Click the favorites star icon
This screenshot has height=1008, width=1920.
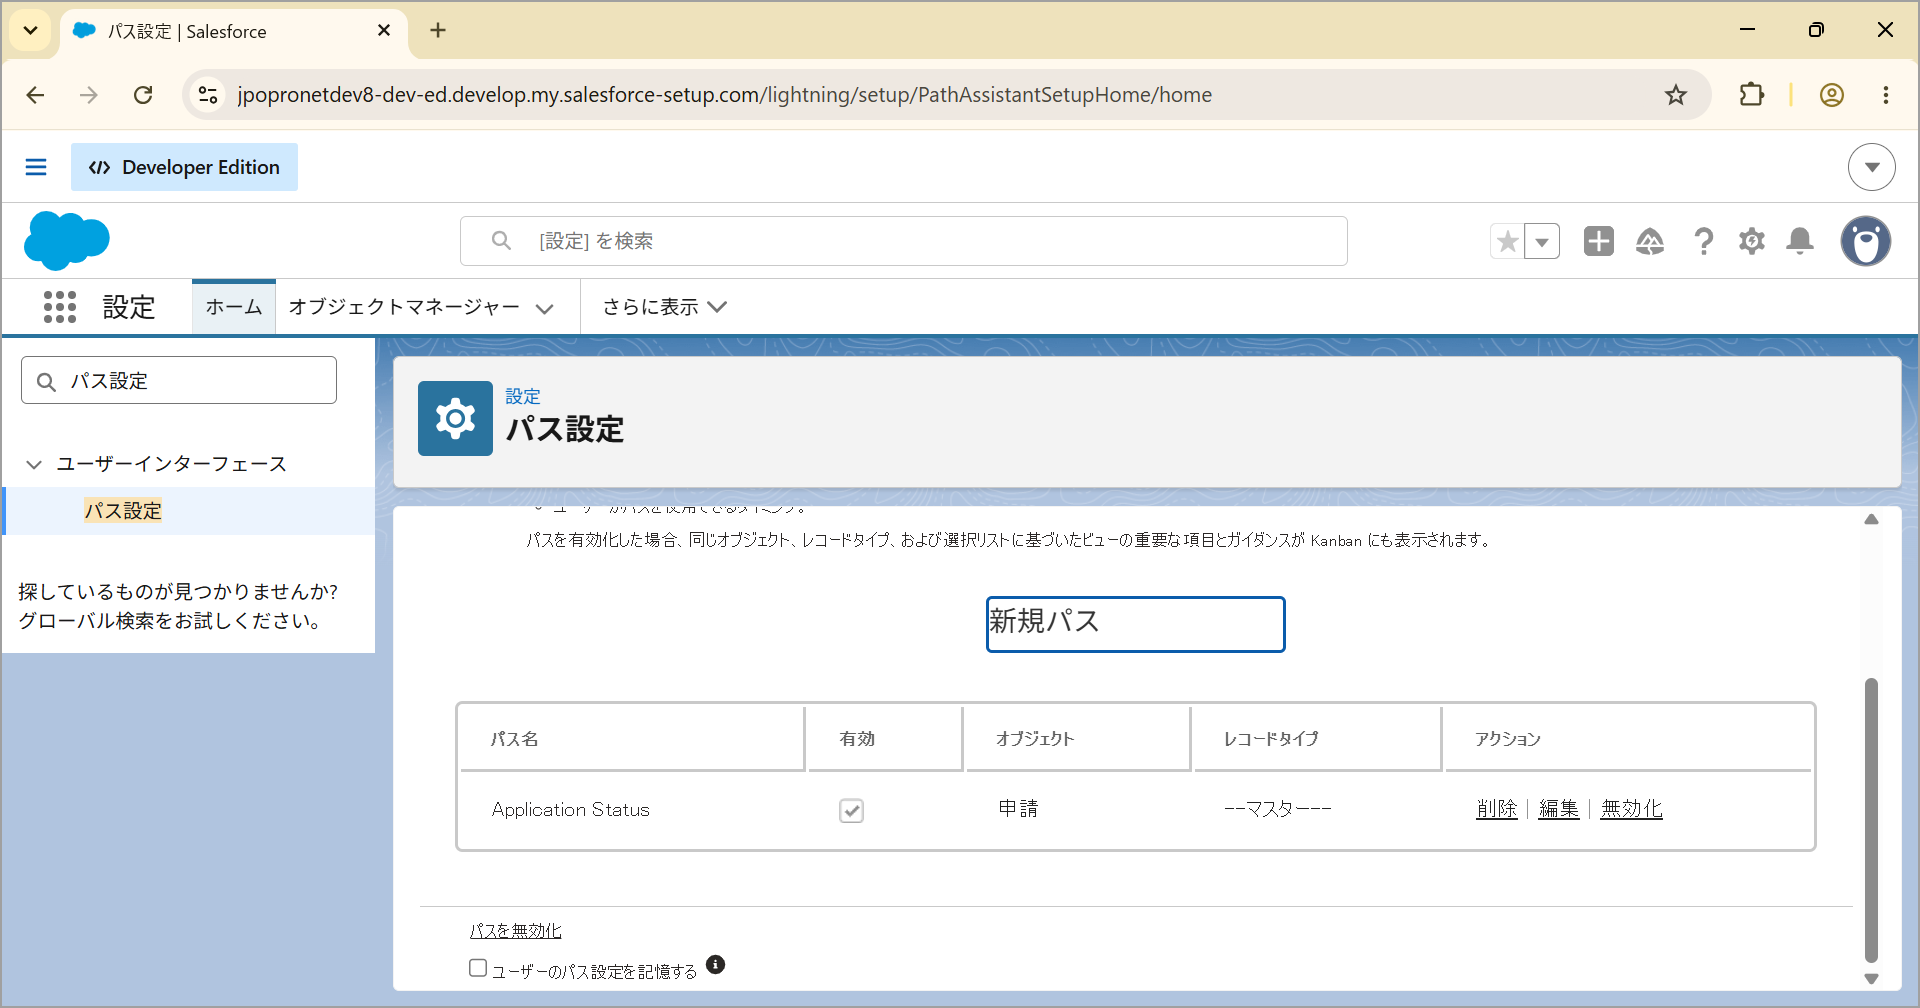pyautogui.click(x=1507, y=241)
